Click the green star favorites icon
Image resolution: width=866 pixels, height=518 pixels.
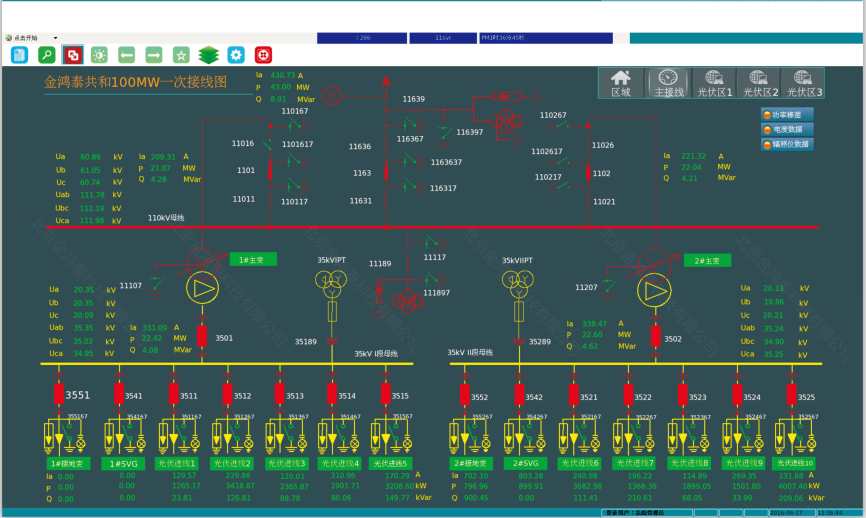pyautogui.click(x=181, y=55)
